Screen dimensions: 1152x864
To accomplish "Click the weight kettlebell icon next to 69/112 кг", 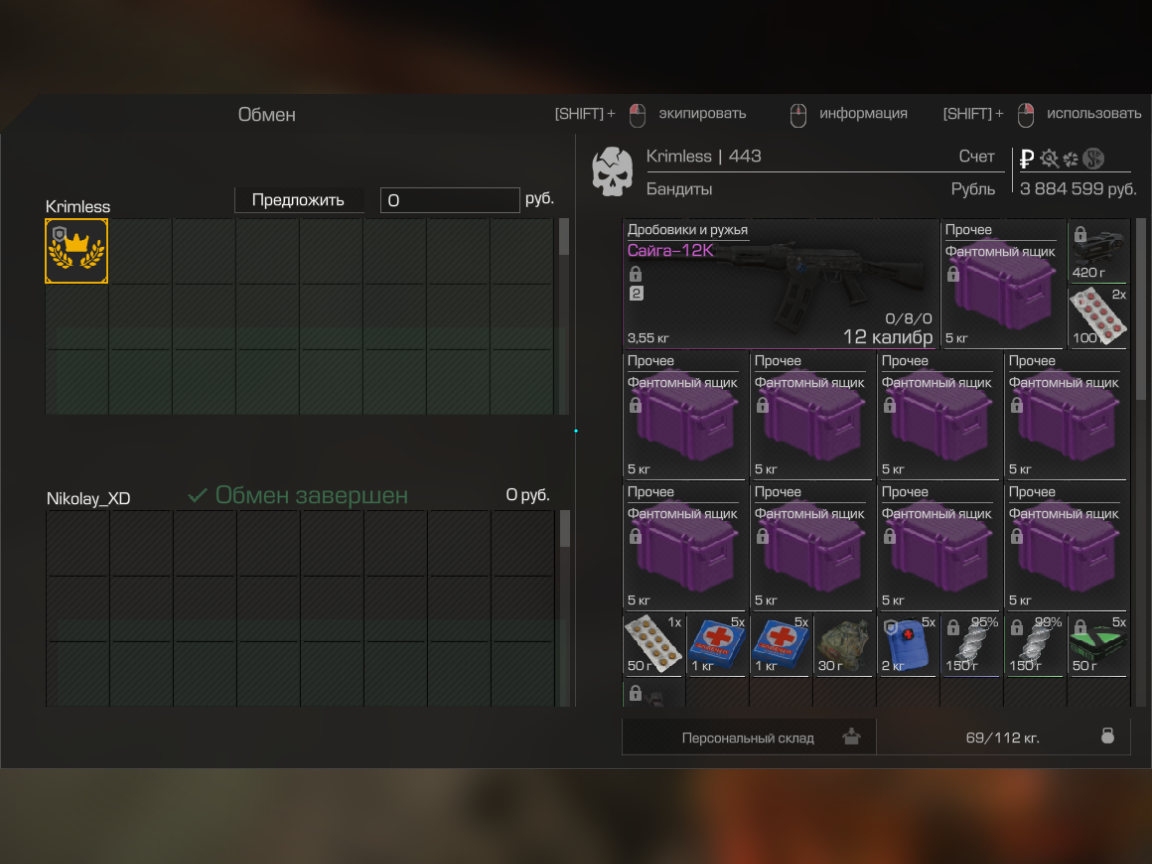I will point(1108,736).
